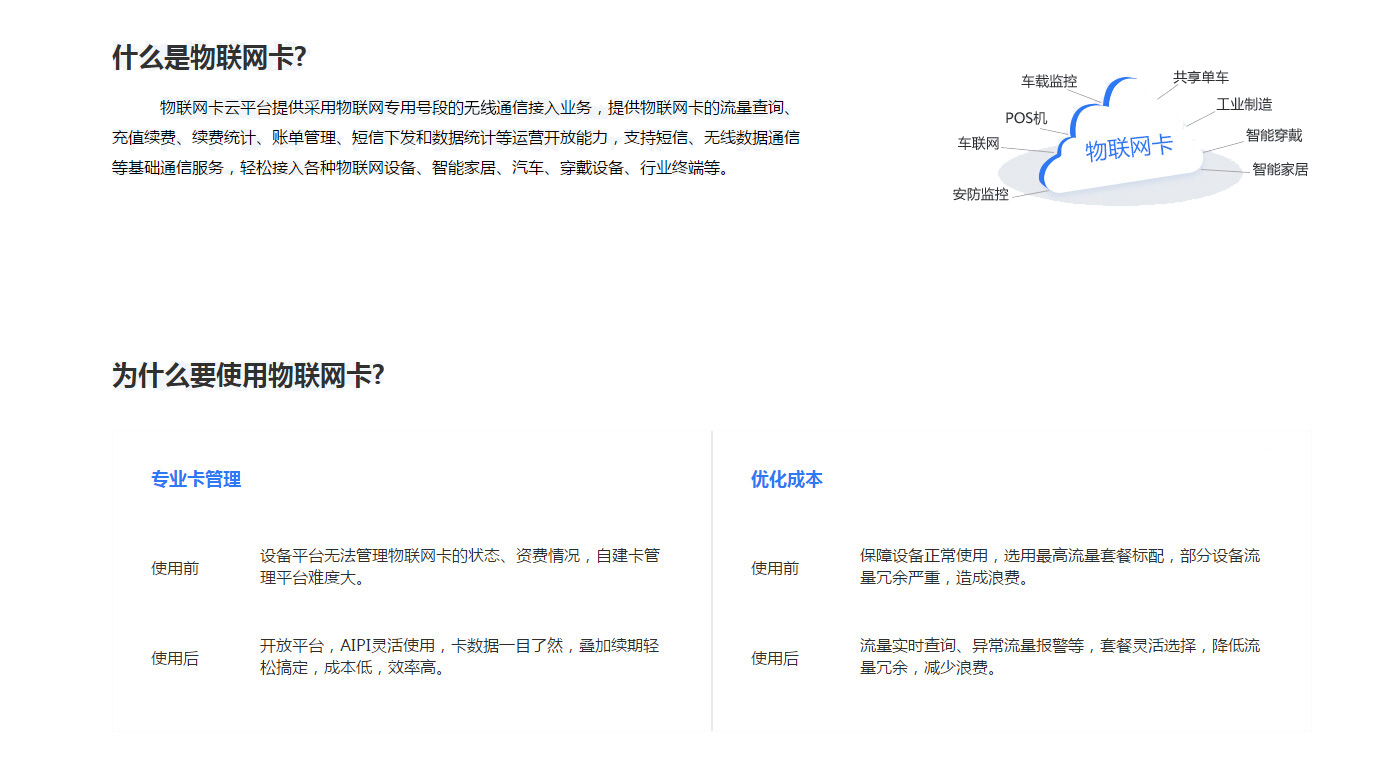Click the text beginning 开放平台，AIPI灵活使用

coord(459,656)
